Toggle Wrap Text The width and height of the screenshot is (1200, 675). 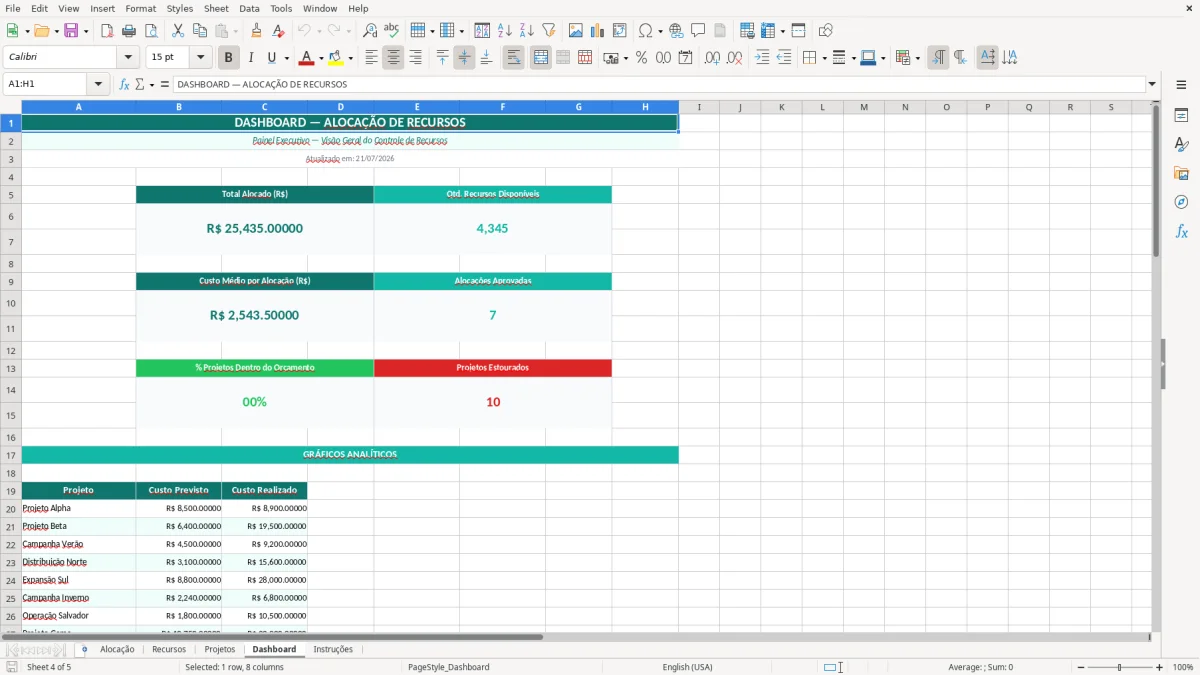pos(514,58)
